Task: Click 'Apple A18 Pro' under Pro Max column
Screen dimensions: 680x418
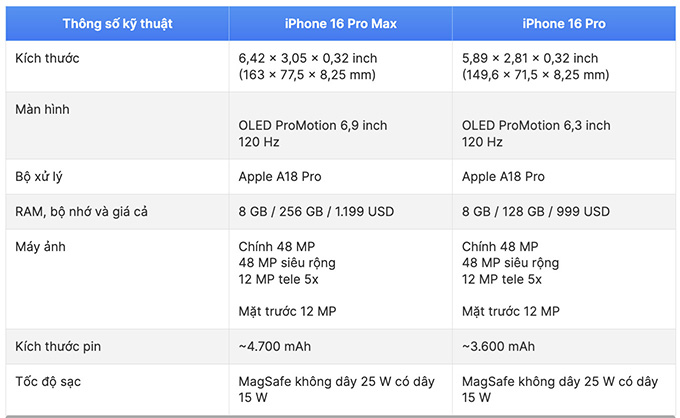Action: tap(279, 176)
